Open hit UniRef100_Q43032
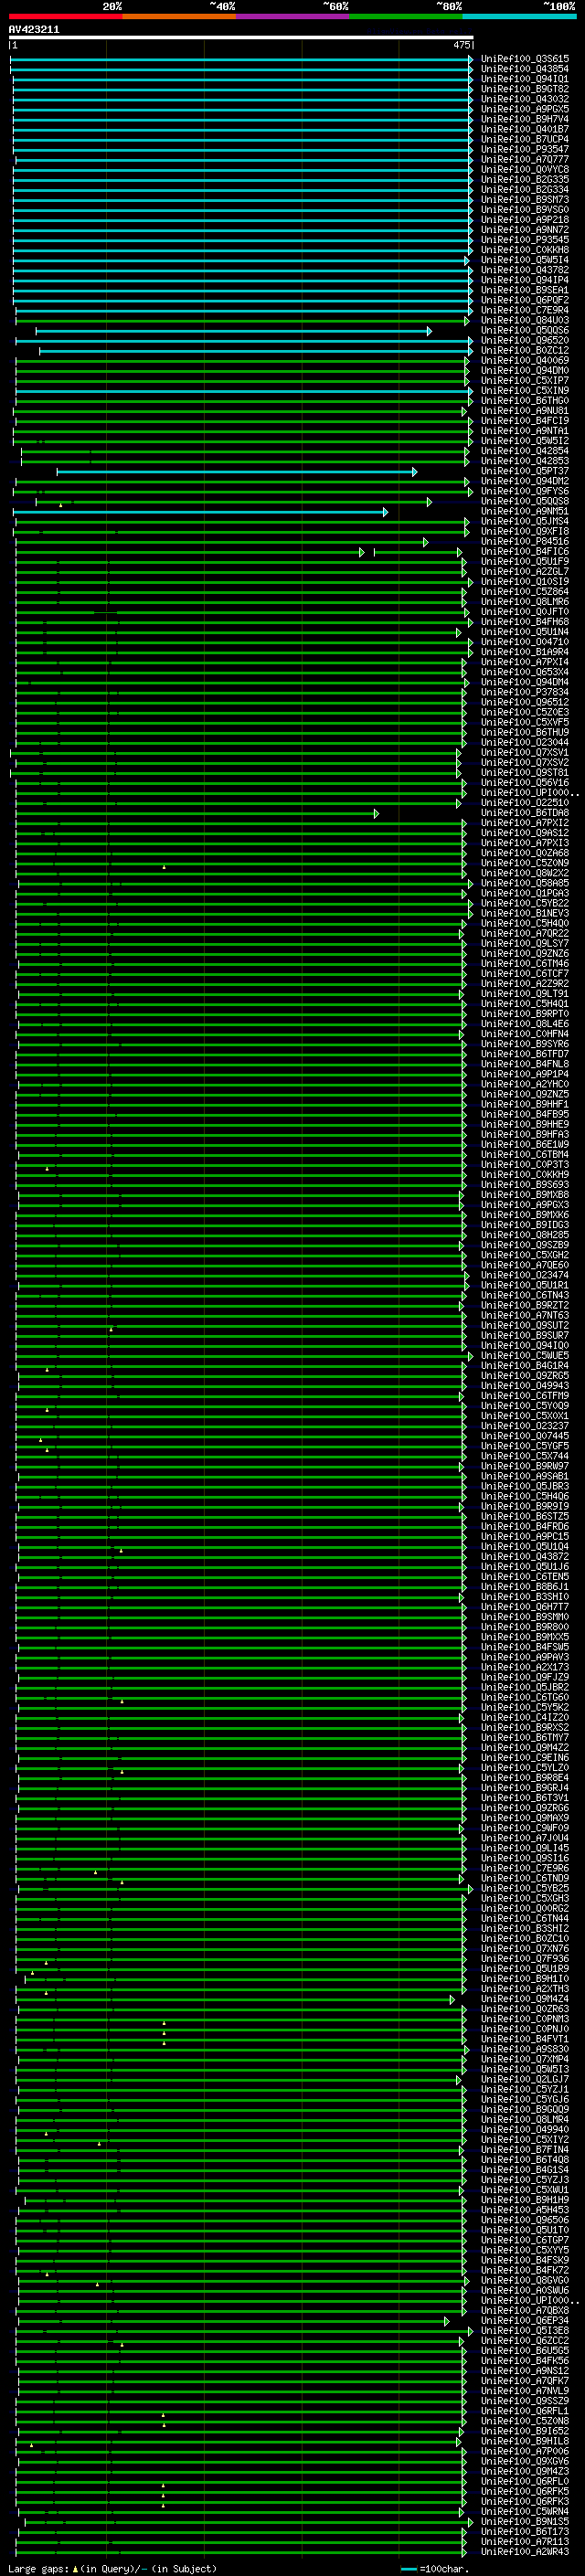585x2576 pixels. pyautogui.click(x=525, y=99)
